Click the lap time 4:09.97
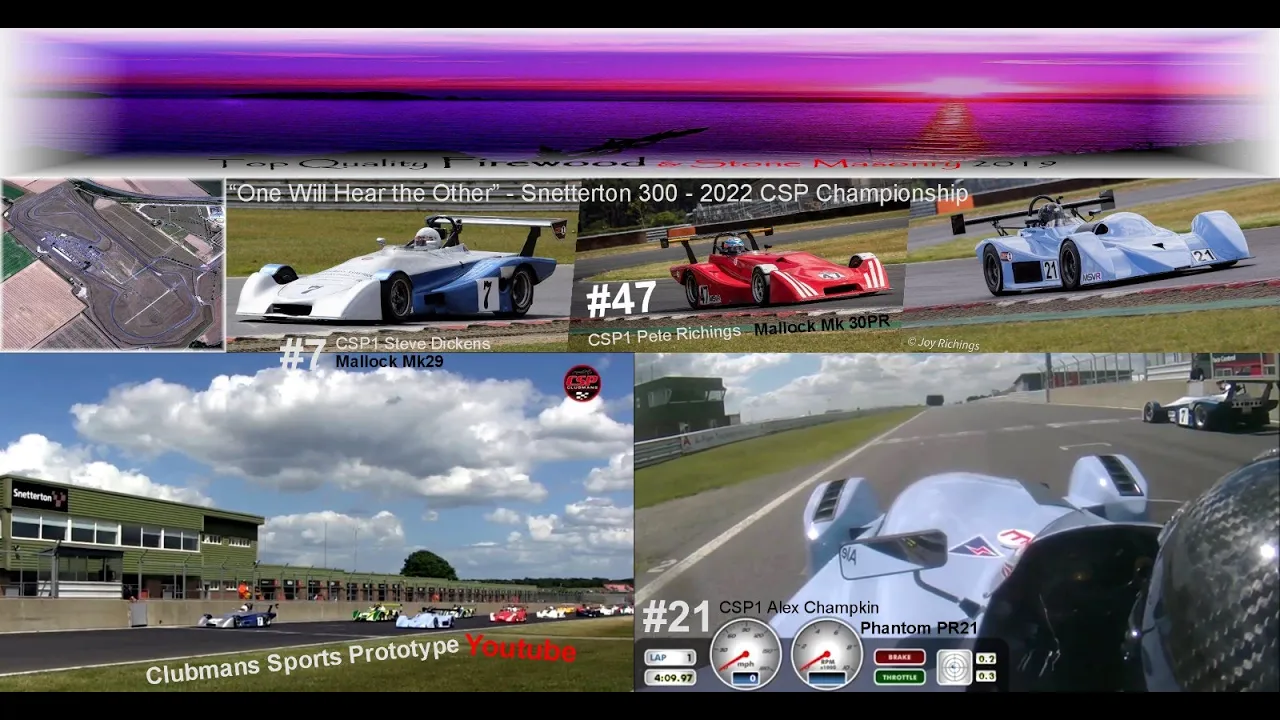The width and height of the screenshot is (1280, 720). pos(670,677)
